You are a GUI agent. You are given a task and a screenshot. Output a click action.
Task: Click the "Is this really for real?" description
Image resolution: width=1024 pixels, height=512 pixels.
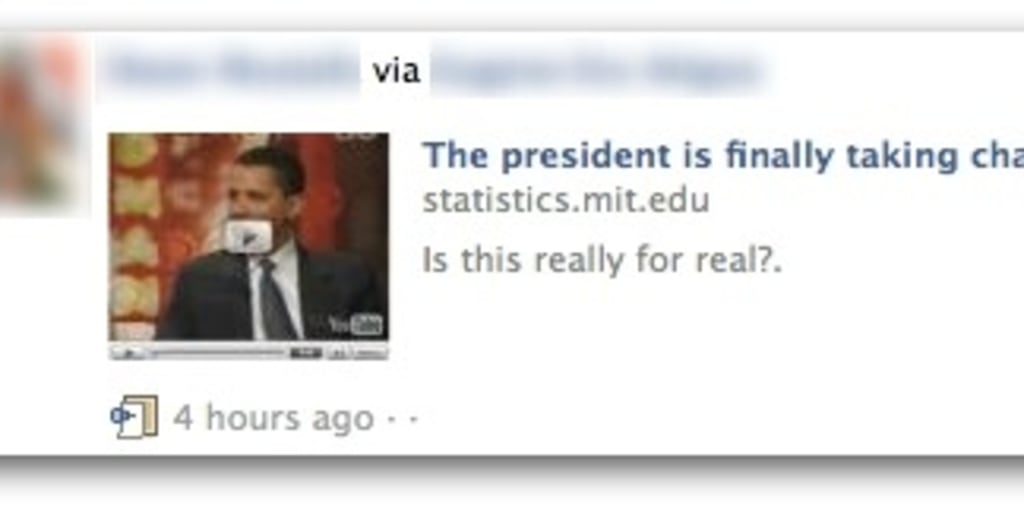[601, 261]
